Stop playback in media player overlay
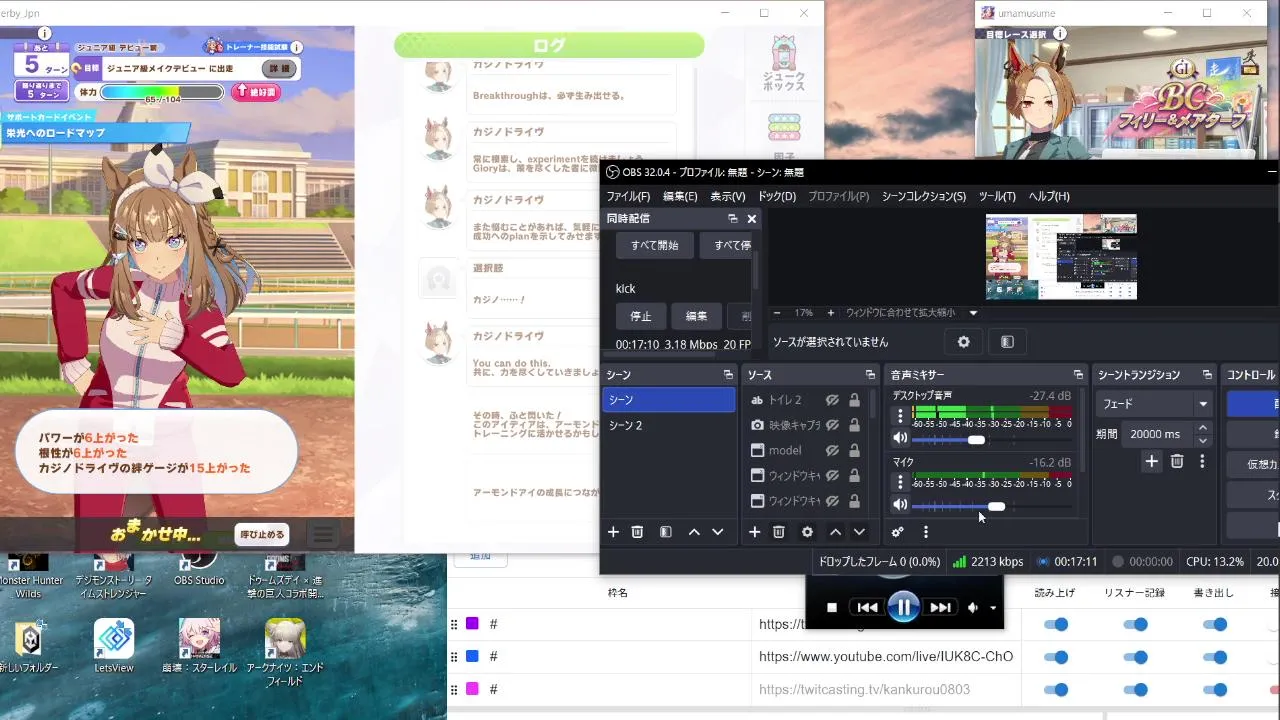The width and height of the screenshot is (1280, 720). pos(832,608)
